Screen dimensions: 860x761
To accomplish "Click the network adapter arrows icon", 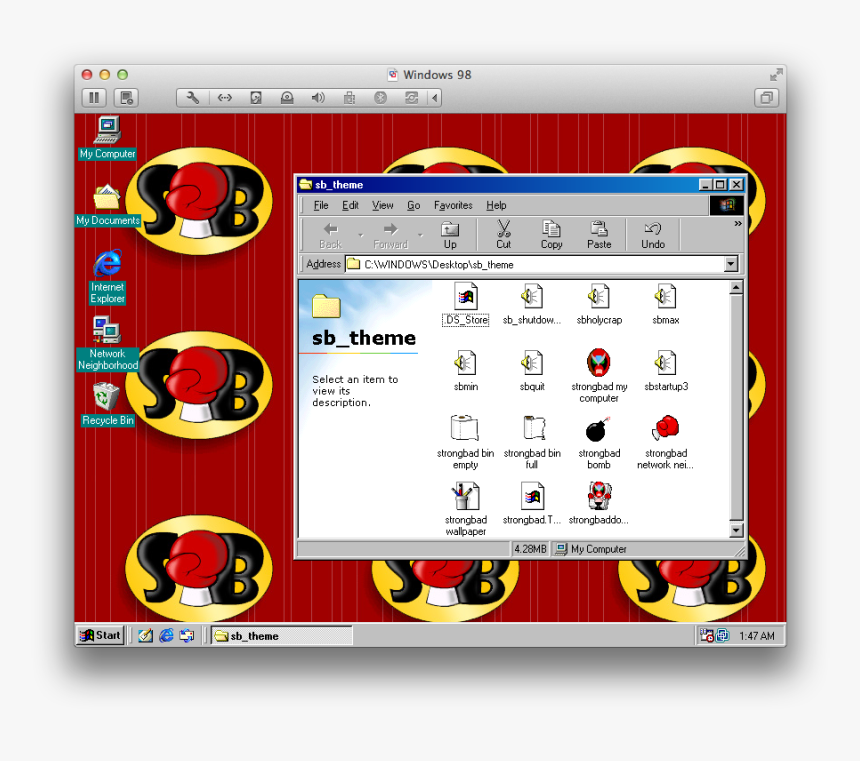I will coord(224,98).
